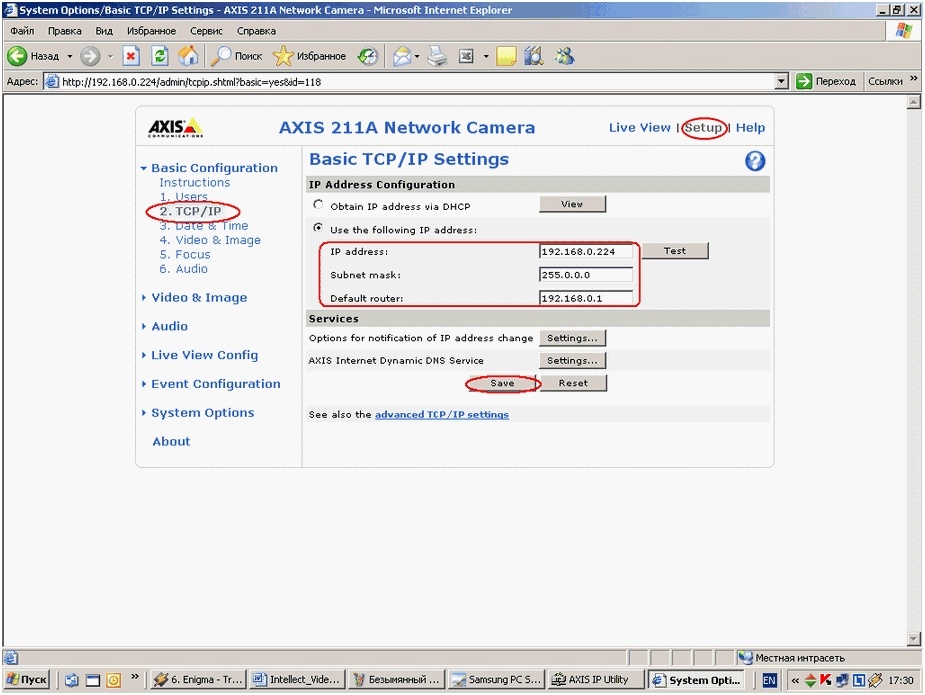Open the Избранное menu in menu bar

pyautogui.click(x=150, y=31)
